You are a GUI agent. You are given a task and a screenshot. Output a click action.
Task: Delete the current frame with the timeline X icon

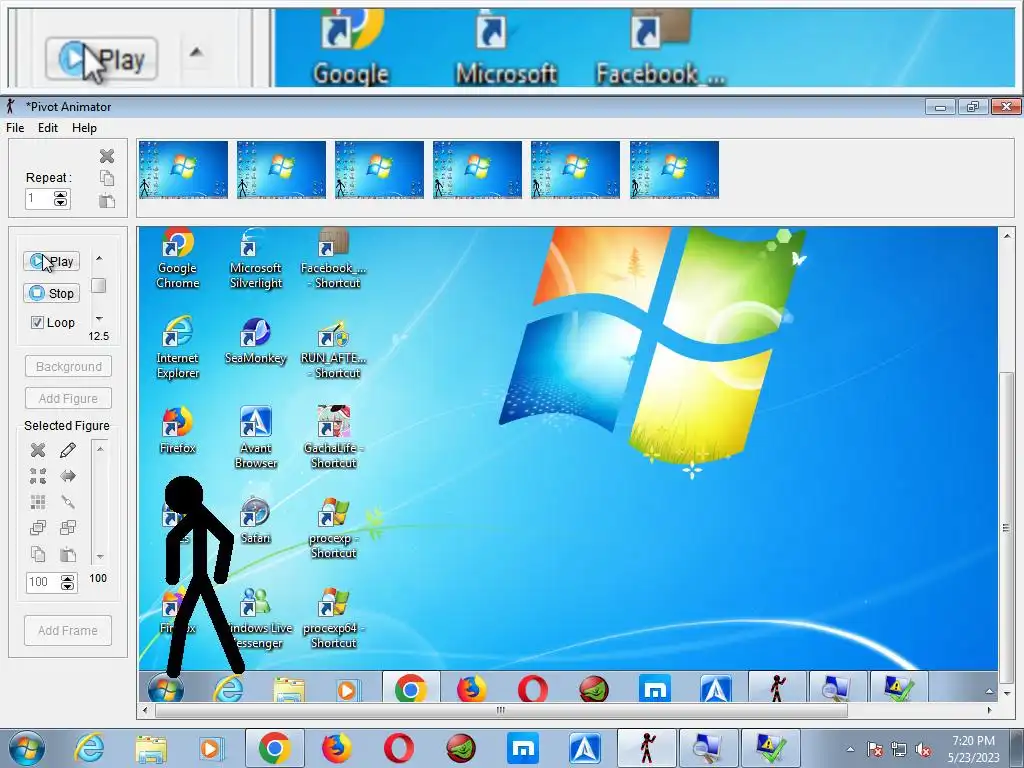point(107,156)
